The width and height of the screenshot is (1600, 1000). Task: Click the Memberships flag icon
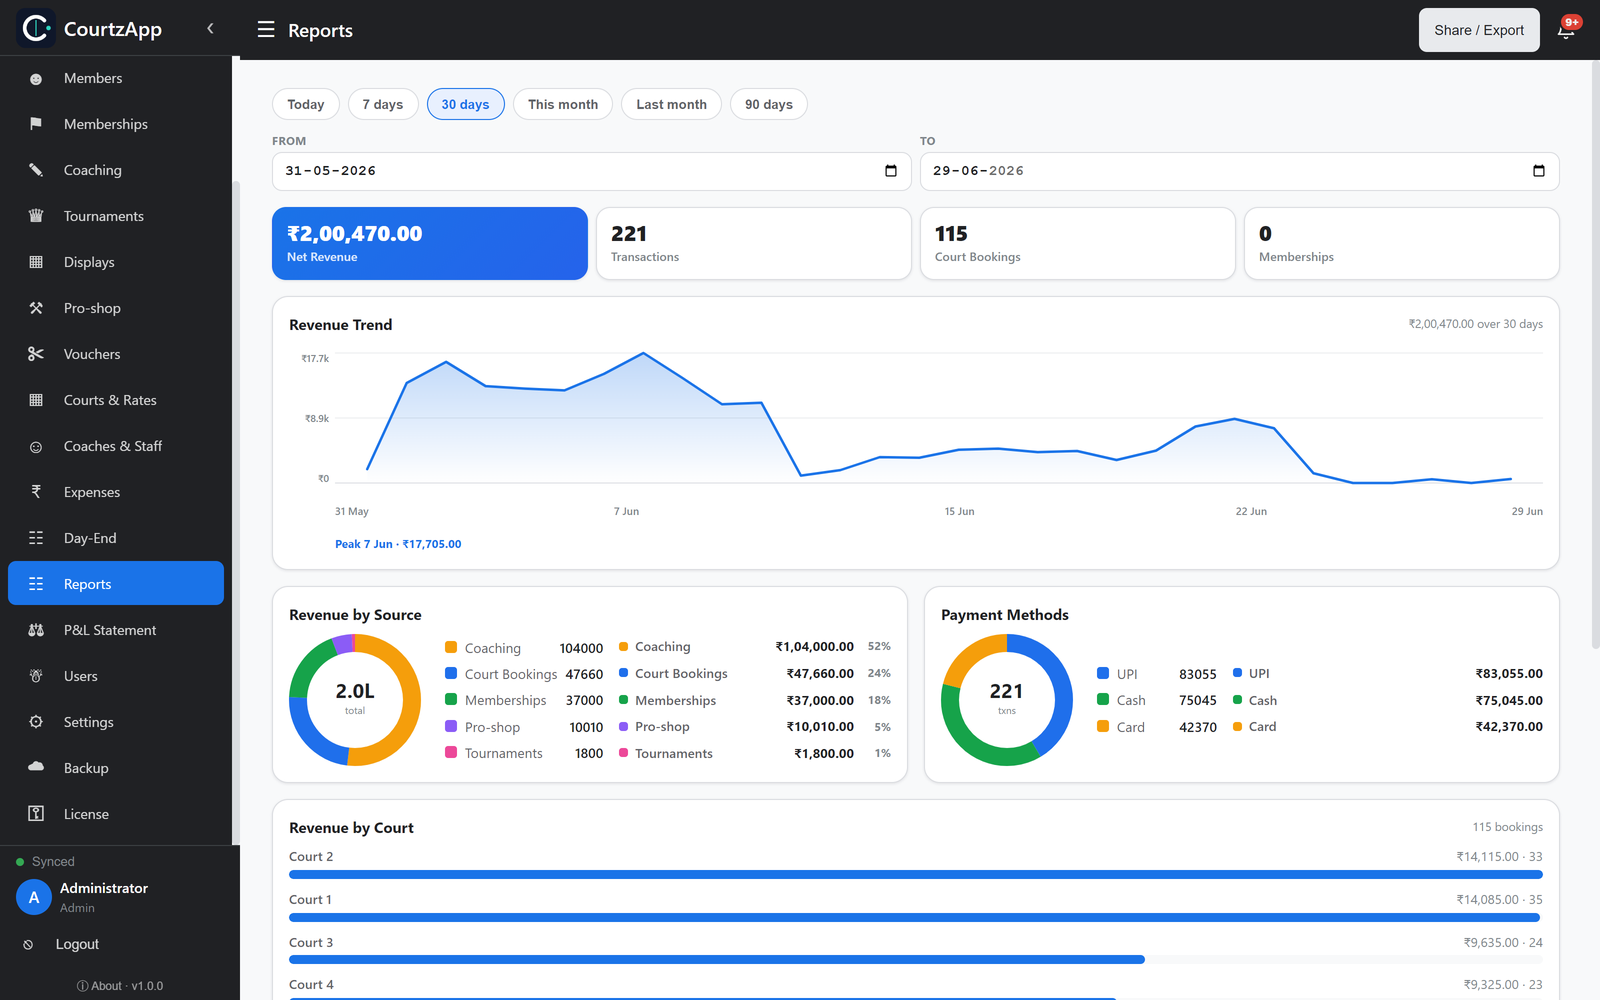[36, 124]
